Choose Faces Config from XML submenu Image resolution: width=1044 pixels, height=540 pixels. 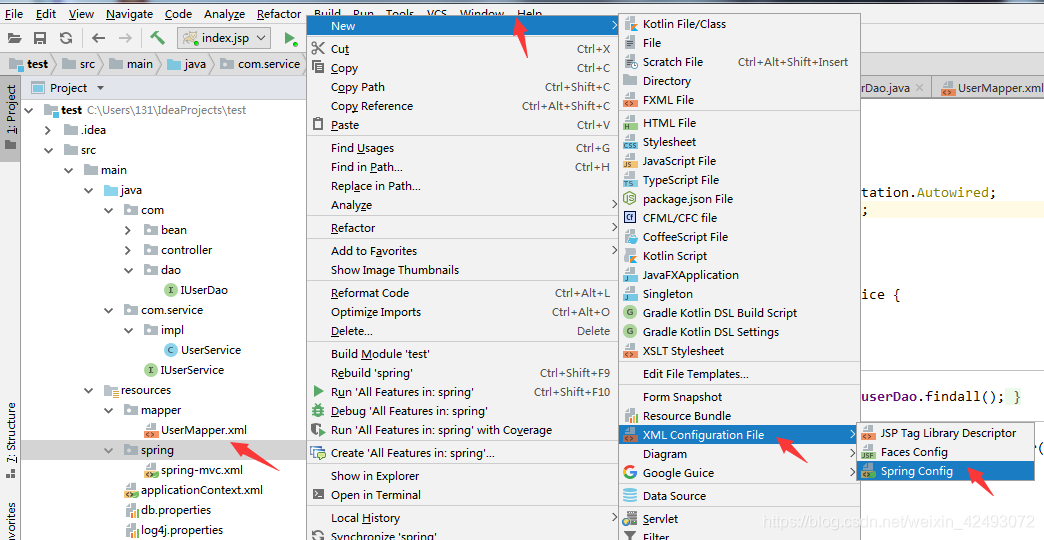pos(946,452)
